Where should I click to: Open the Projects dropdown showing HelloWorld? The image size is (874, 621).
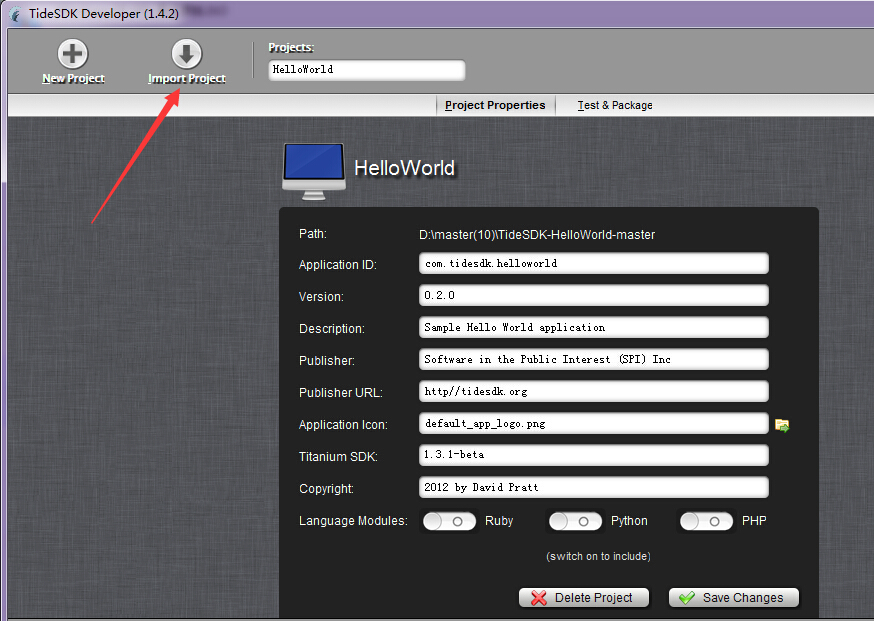tap(367, 70)
